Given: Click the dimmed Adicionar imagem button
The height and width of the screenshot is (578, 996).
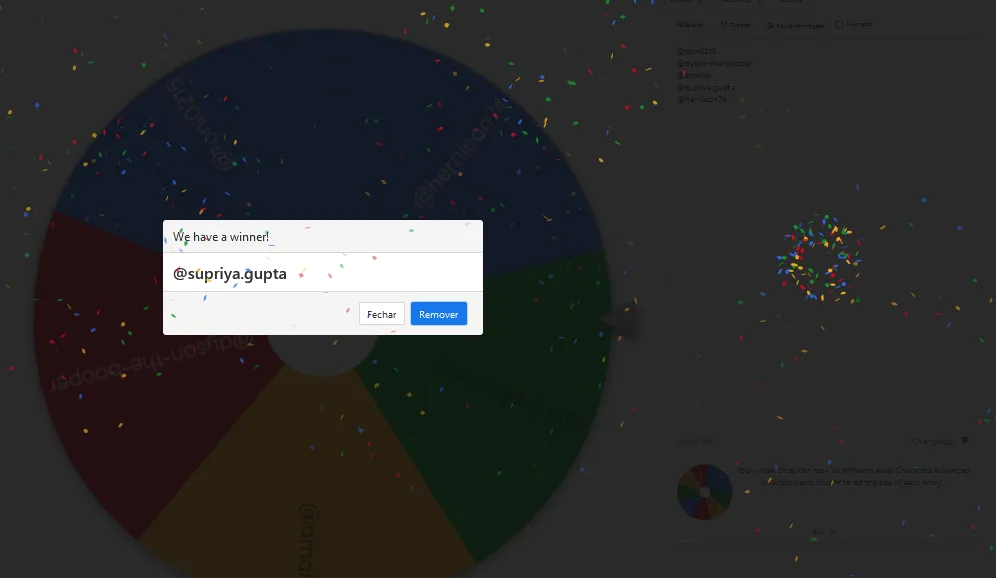Looking at the screenshot, I should pos(795,25).
